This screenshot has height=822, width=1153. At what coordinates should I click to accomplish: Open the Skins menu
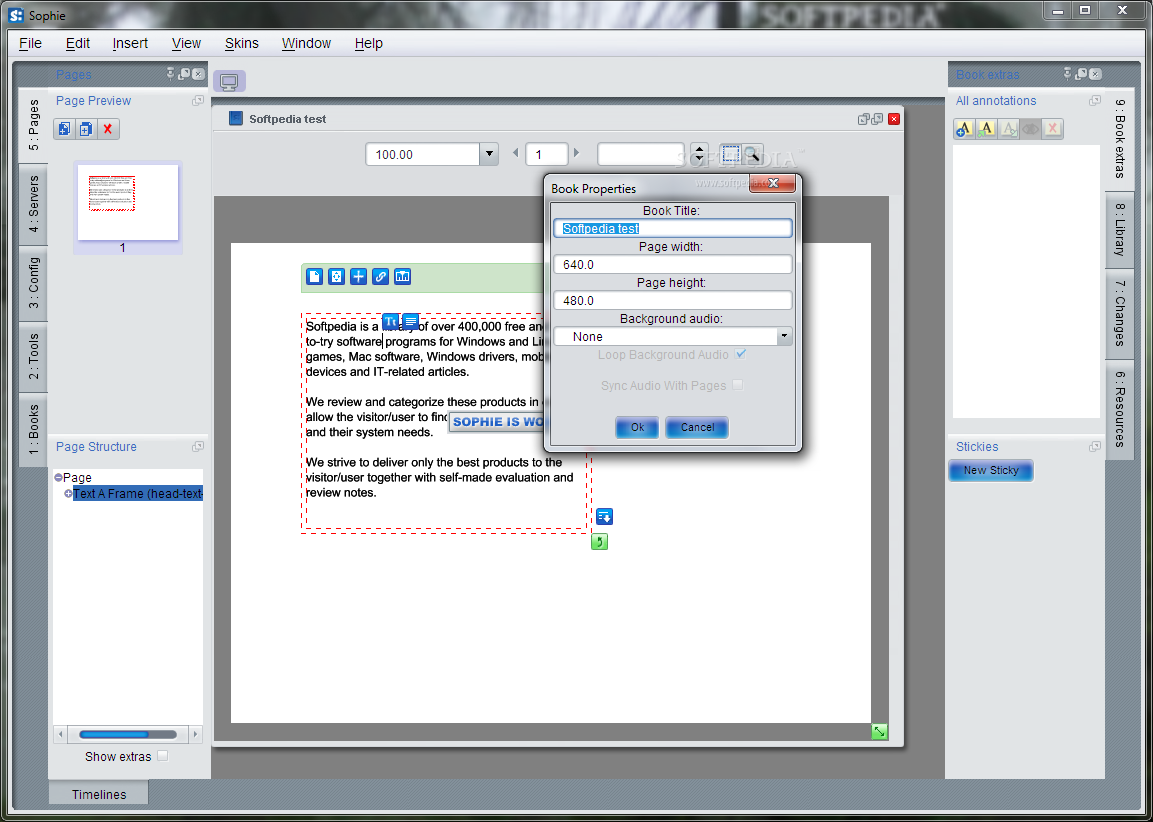241,43
